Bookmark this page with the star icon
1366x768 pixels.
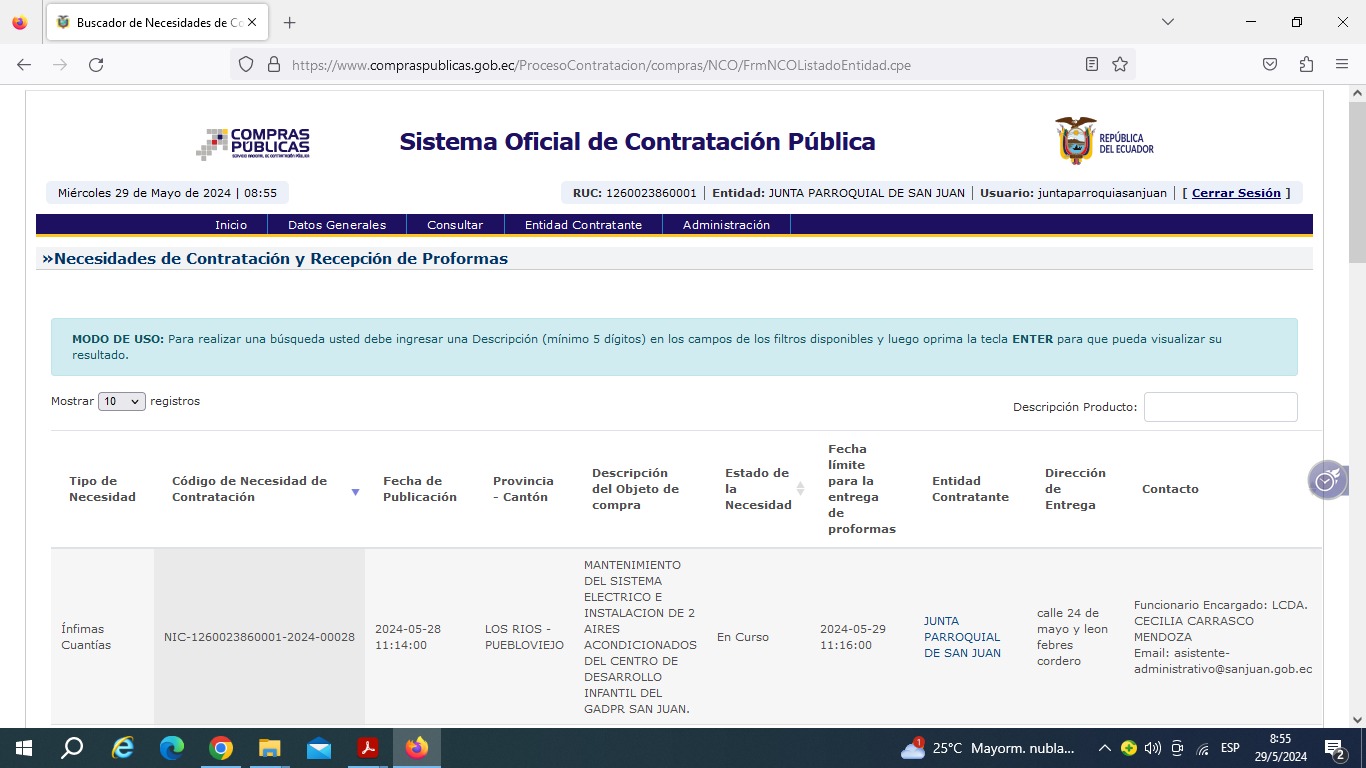point(1120,65)
